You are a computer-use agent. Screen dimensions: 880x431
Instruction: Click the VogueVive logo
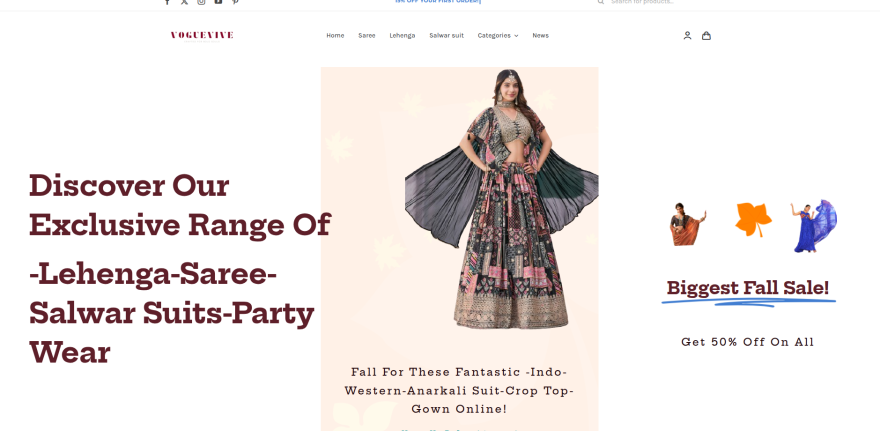coord(202,36)
